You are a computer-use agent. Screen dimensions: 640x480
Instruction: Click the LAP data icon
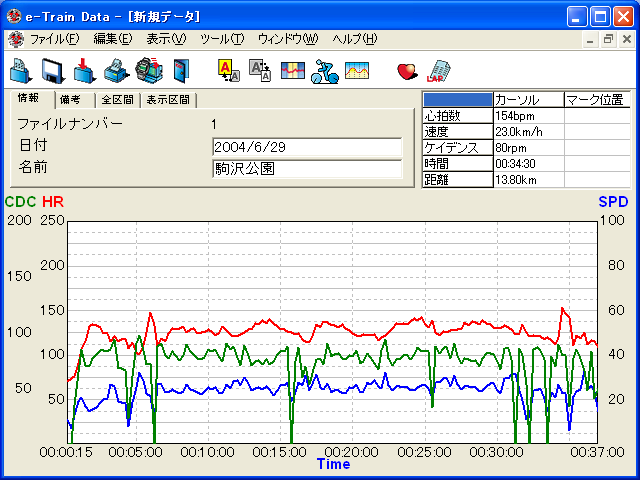(x=438, y=70)
